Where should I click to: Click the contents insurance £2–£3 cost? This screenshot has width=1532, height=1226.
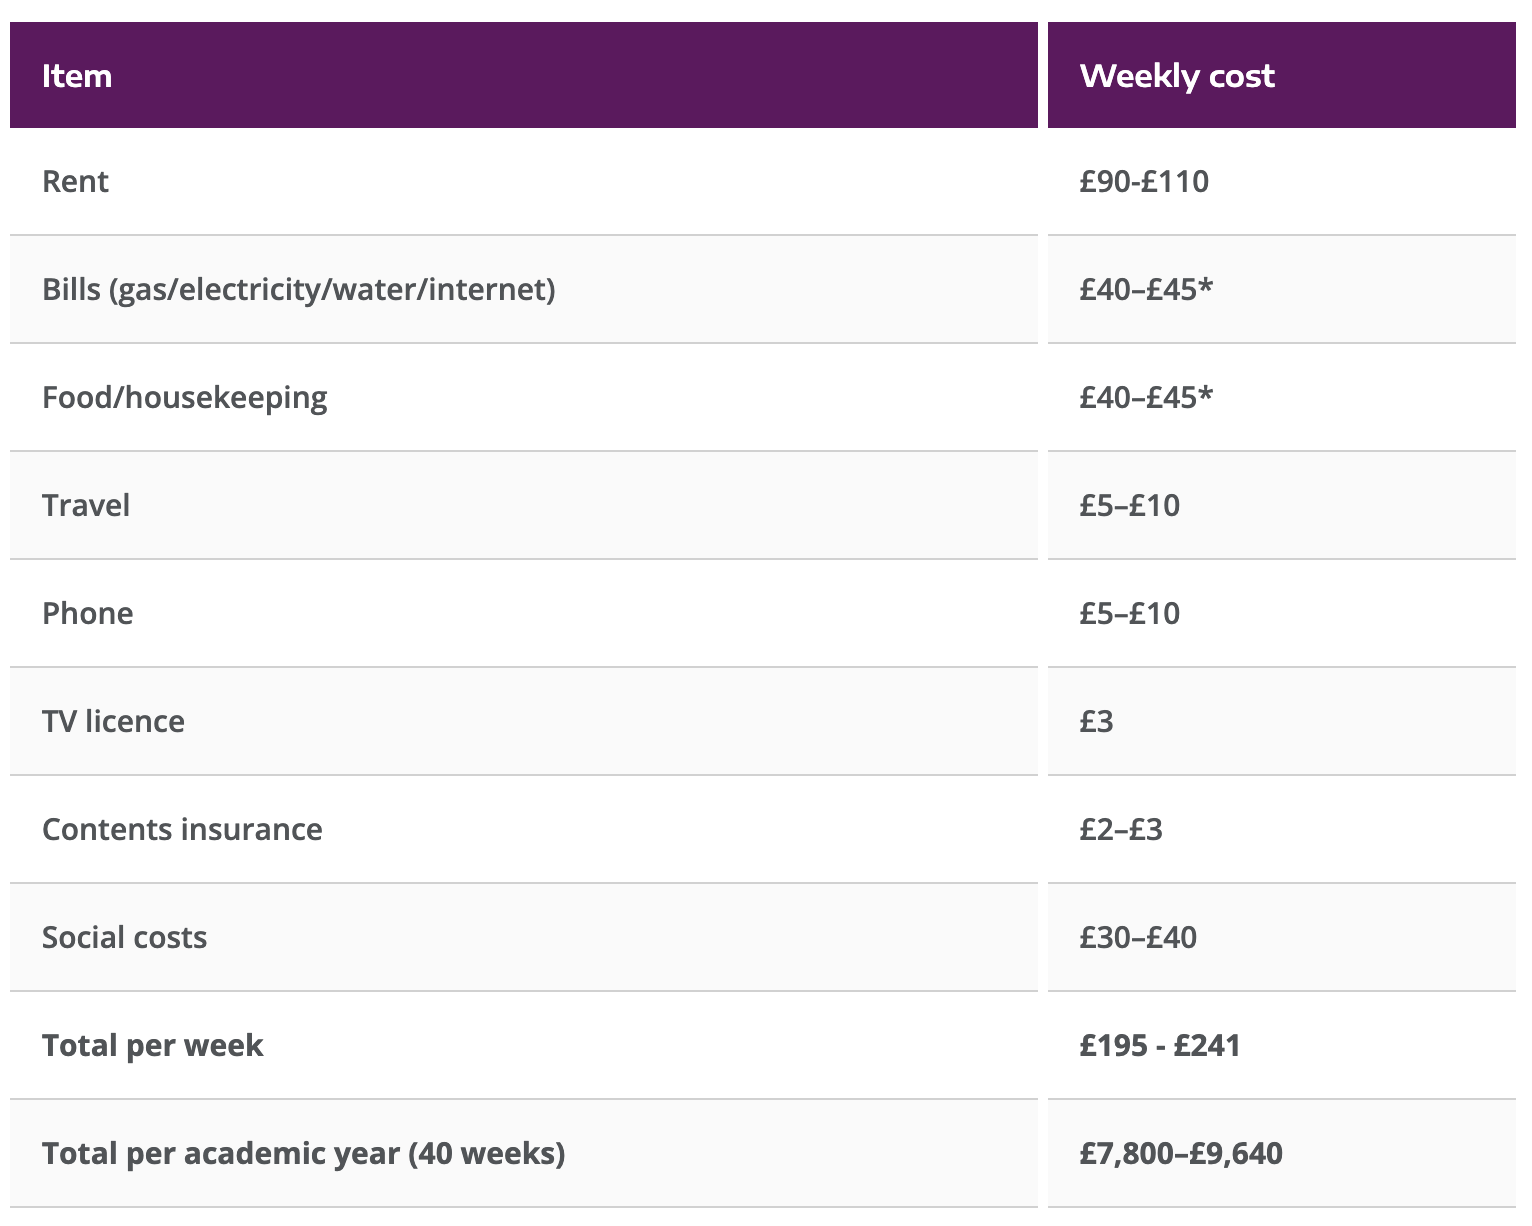pyautogui.click(x=1121, y=829)
